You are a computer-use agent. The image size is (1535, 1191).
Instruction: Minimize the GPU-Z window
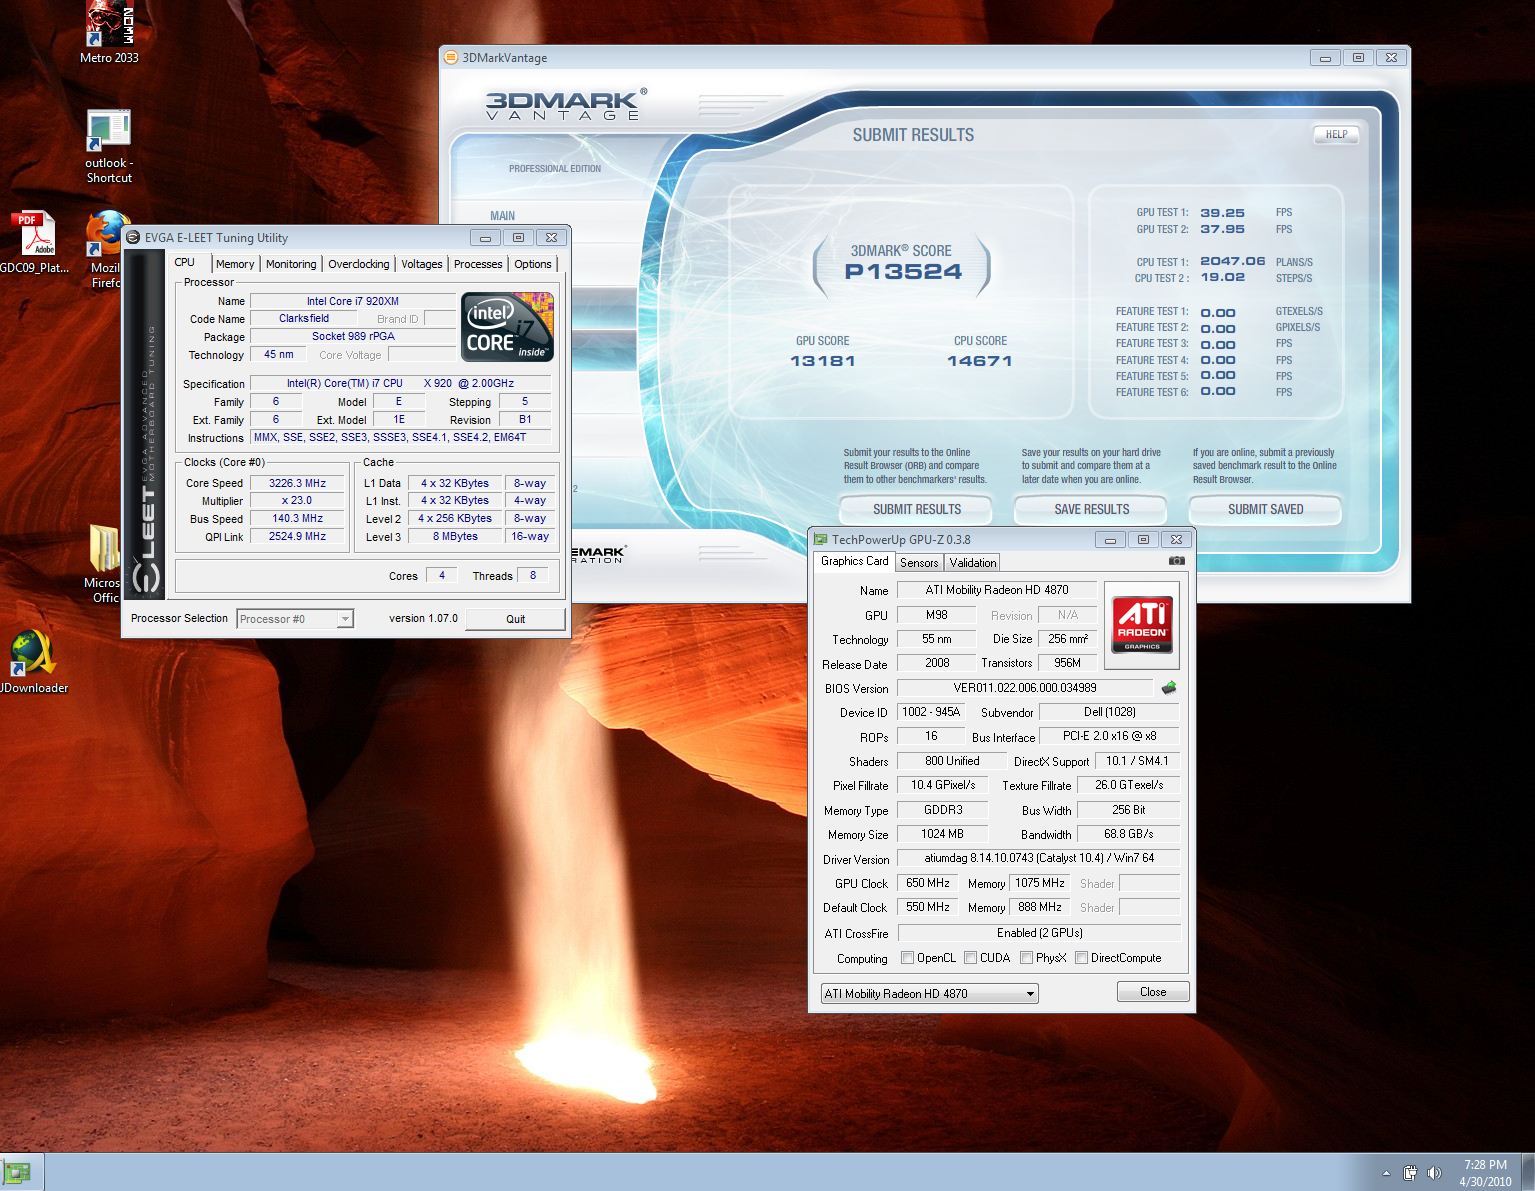1110,540
